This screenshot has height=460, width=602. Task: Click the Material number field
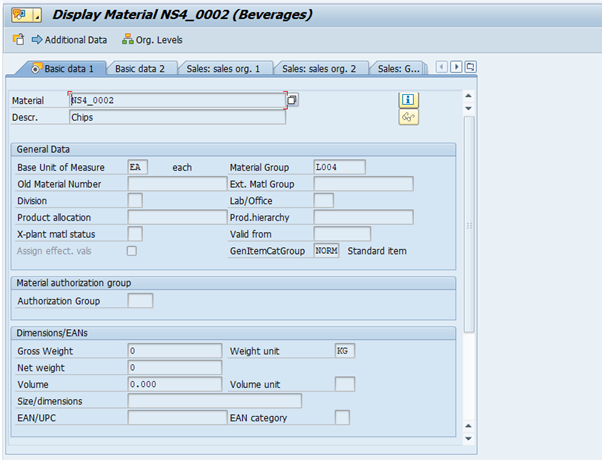click(x=177, y=101)
